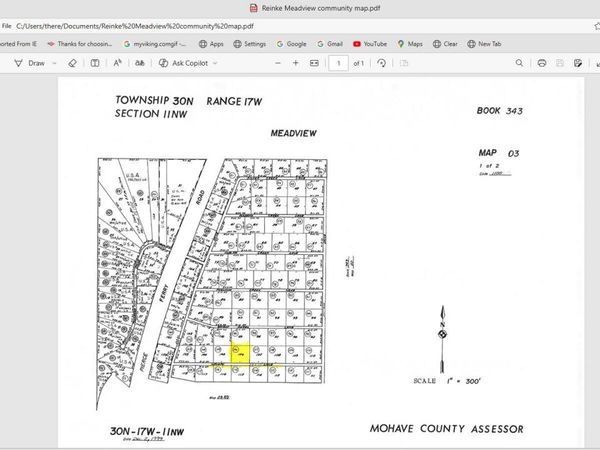This screenshot has width=600, height=450.
Task: Click the address bar URL
Action: (135, 26)
